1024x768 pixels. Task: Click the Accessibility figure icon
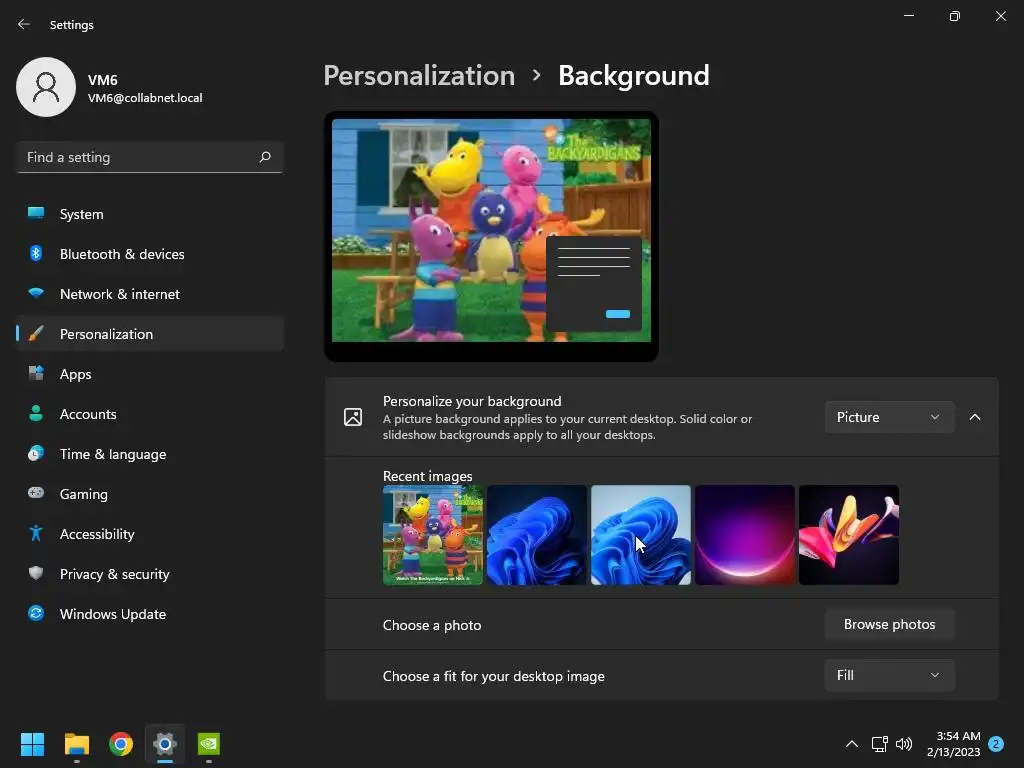(36, 534)
